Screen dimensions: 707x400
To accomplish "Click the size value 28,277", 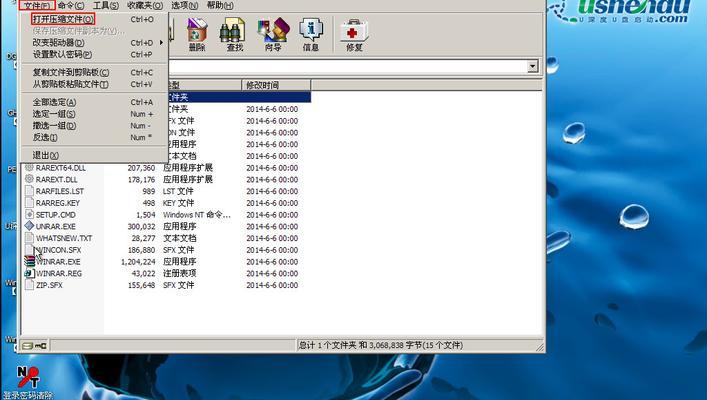I will [143, 238].
